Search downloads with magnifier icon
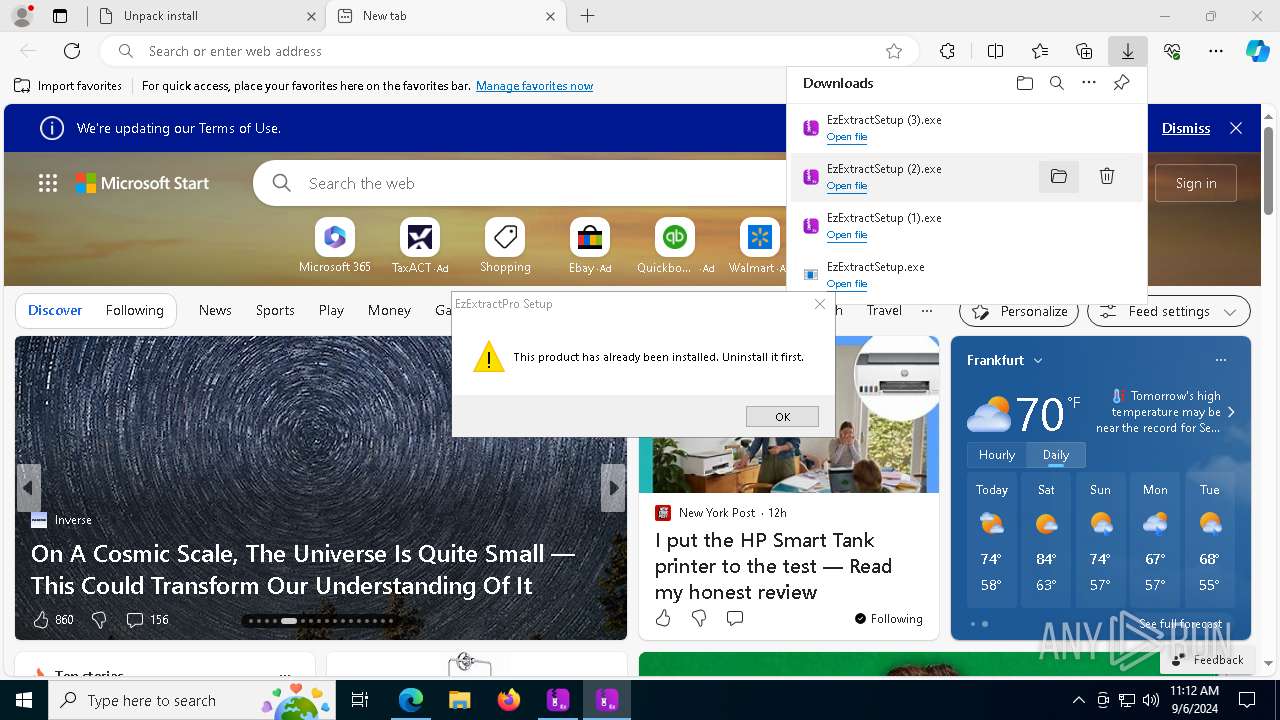 pyautogui.click(x=1057, y=83)
